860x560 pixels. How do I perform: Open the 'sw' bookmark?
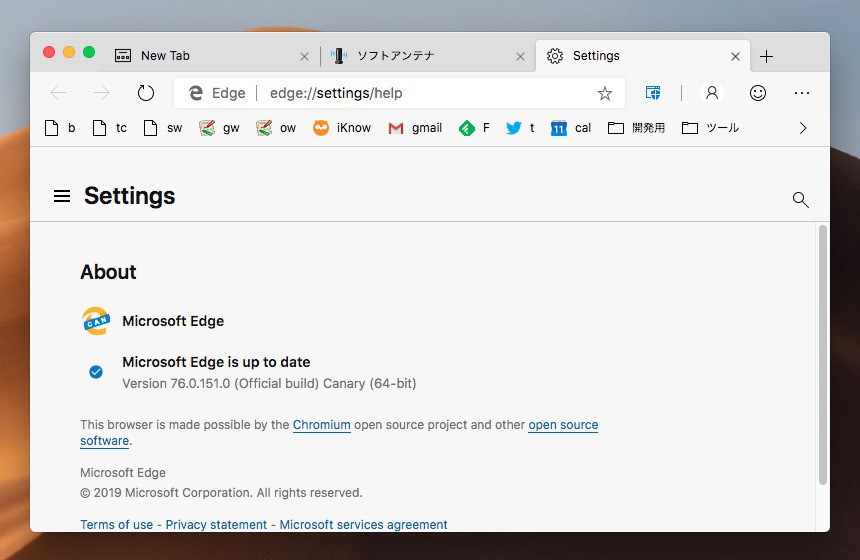point(162,128)
